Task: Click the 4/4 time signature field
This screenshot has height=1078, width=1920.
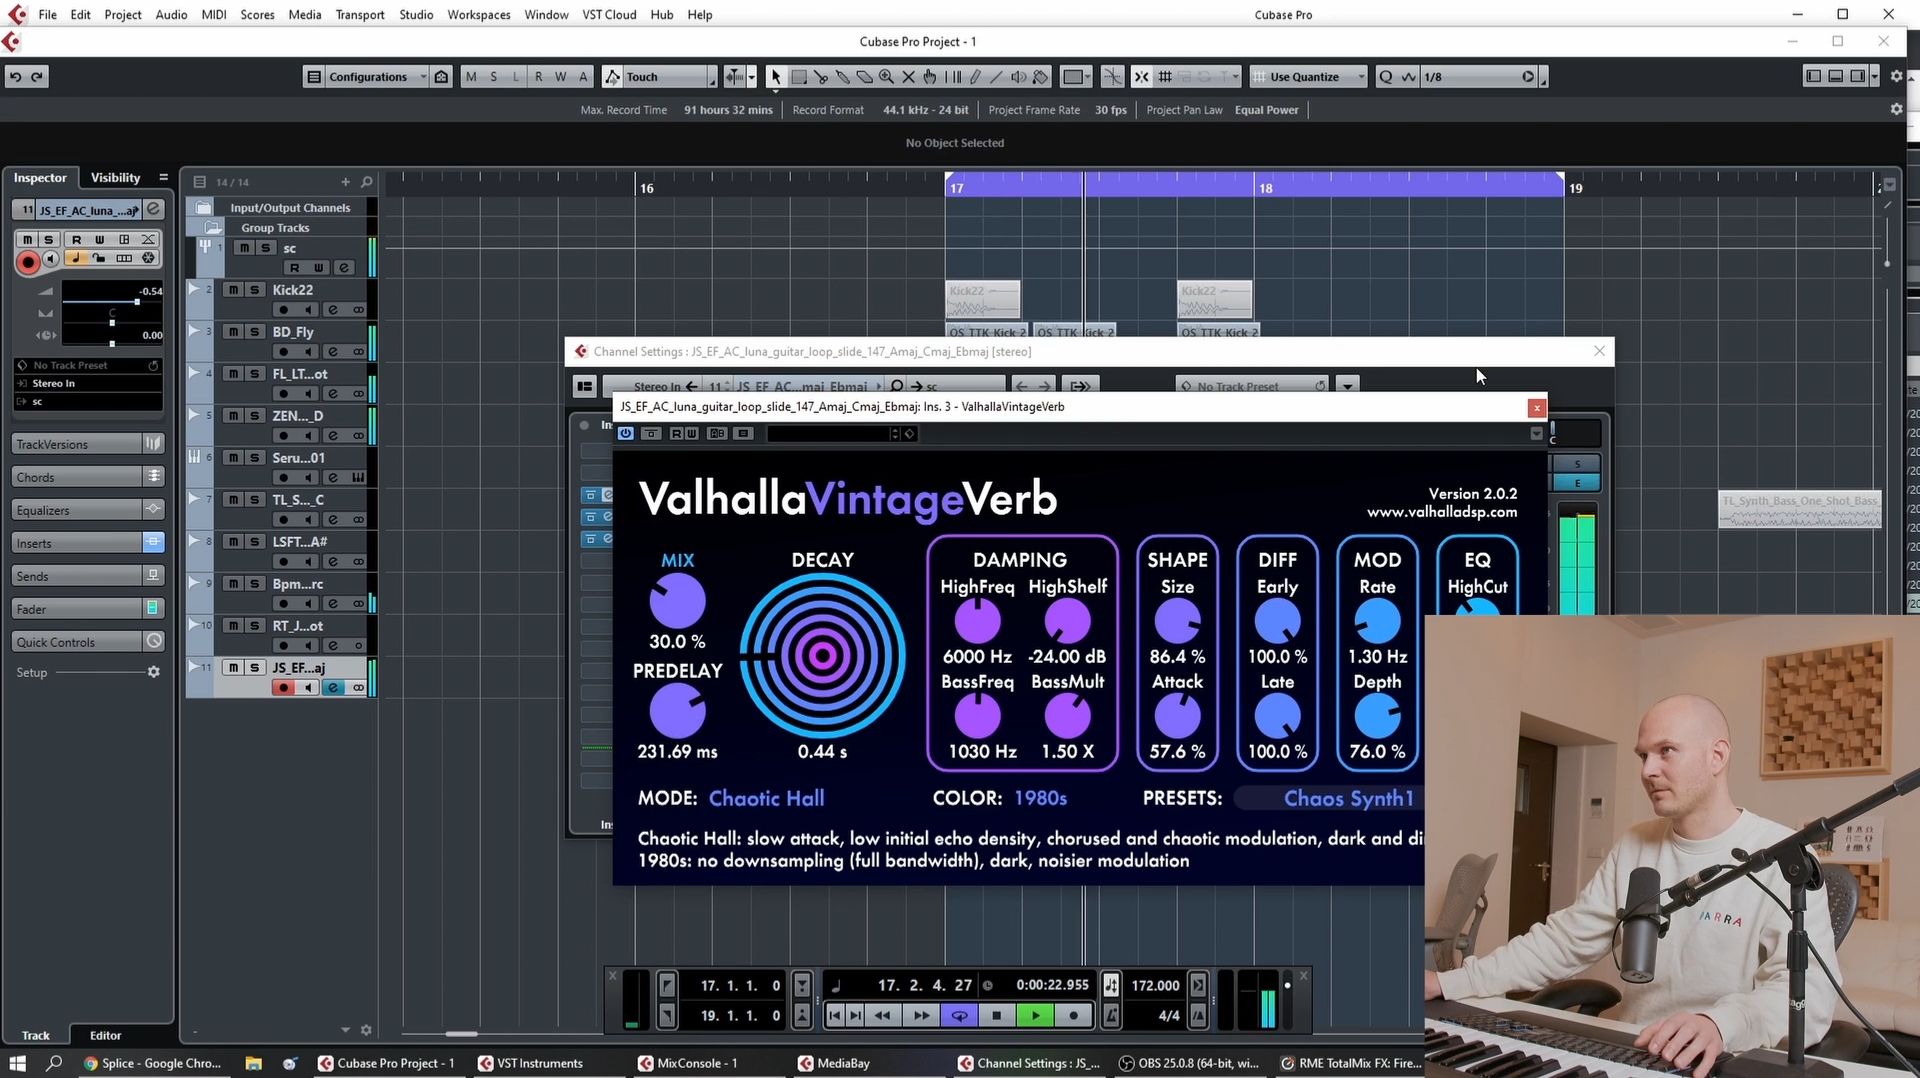Action: [x=1168, y=1016]
